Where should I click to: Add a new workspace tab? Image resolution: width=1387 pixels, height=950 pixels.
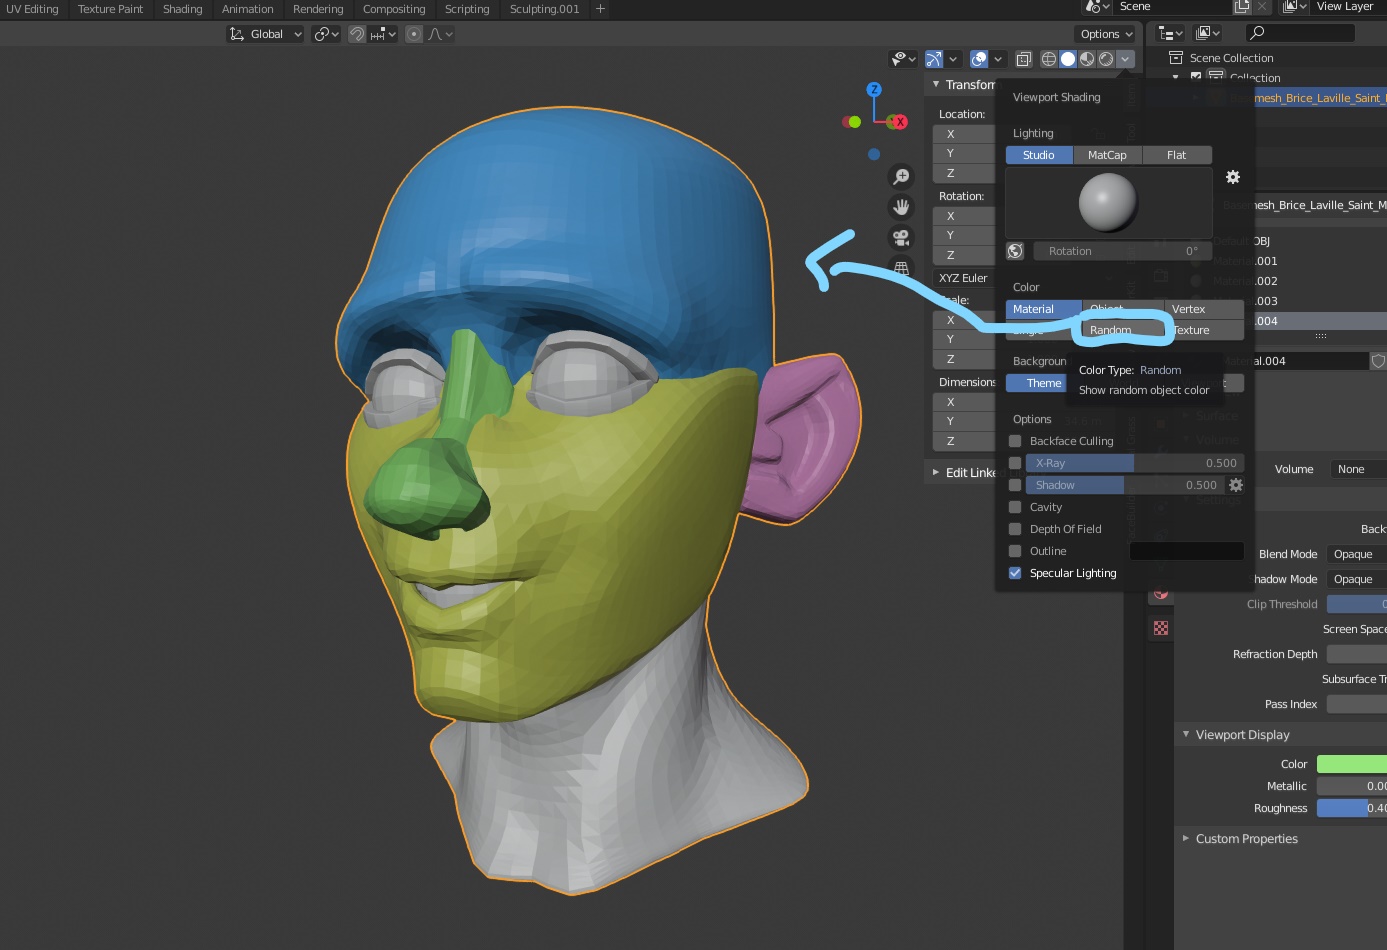(x=600, y=9)
